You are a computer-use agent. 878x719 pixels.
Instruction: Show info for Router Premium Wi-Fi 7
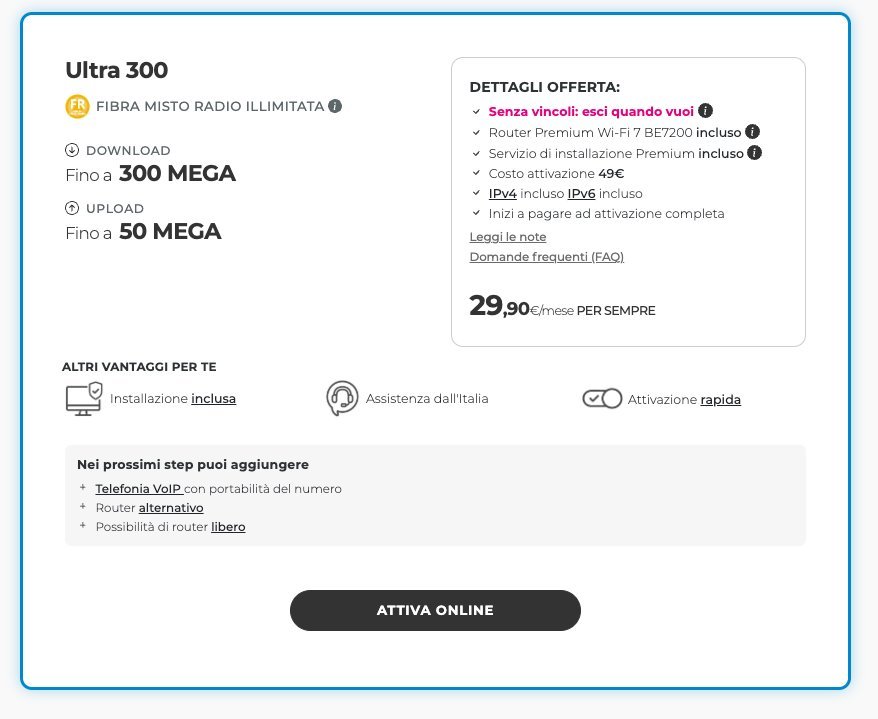point(753,131)
